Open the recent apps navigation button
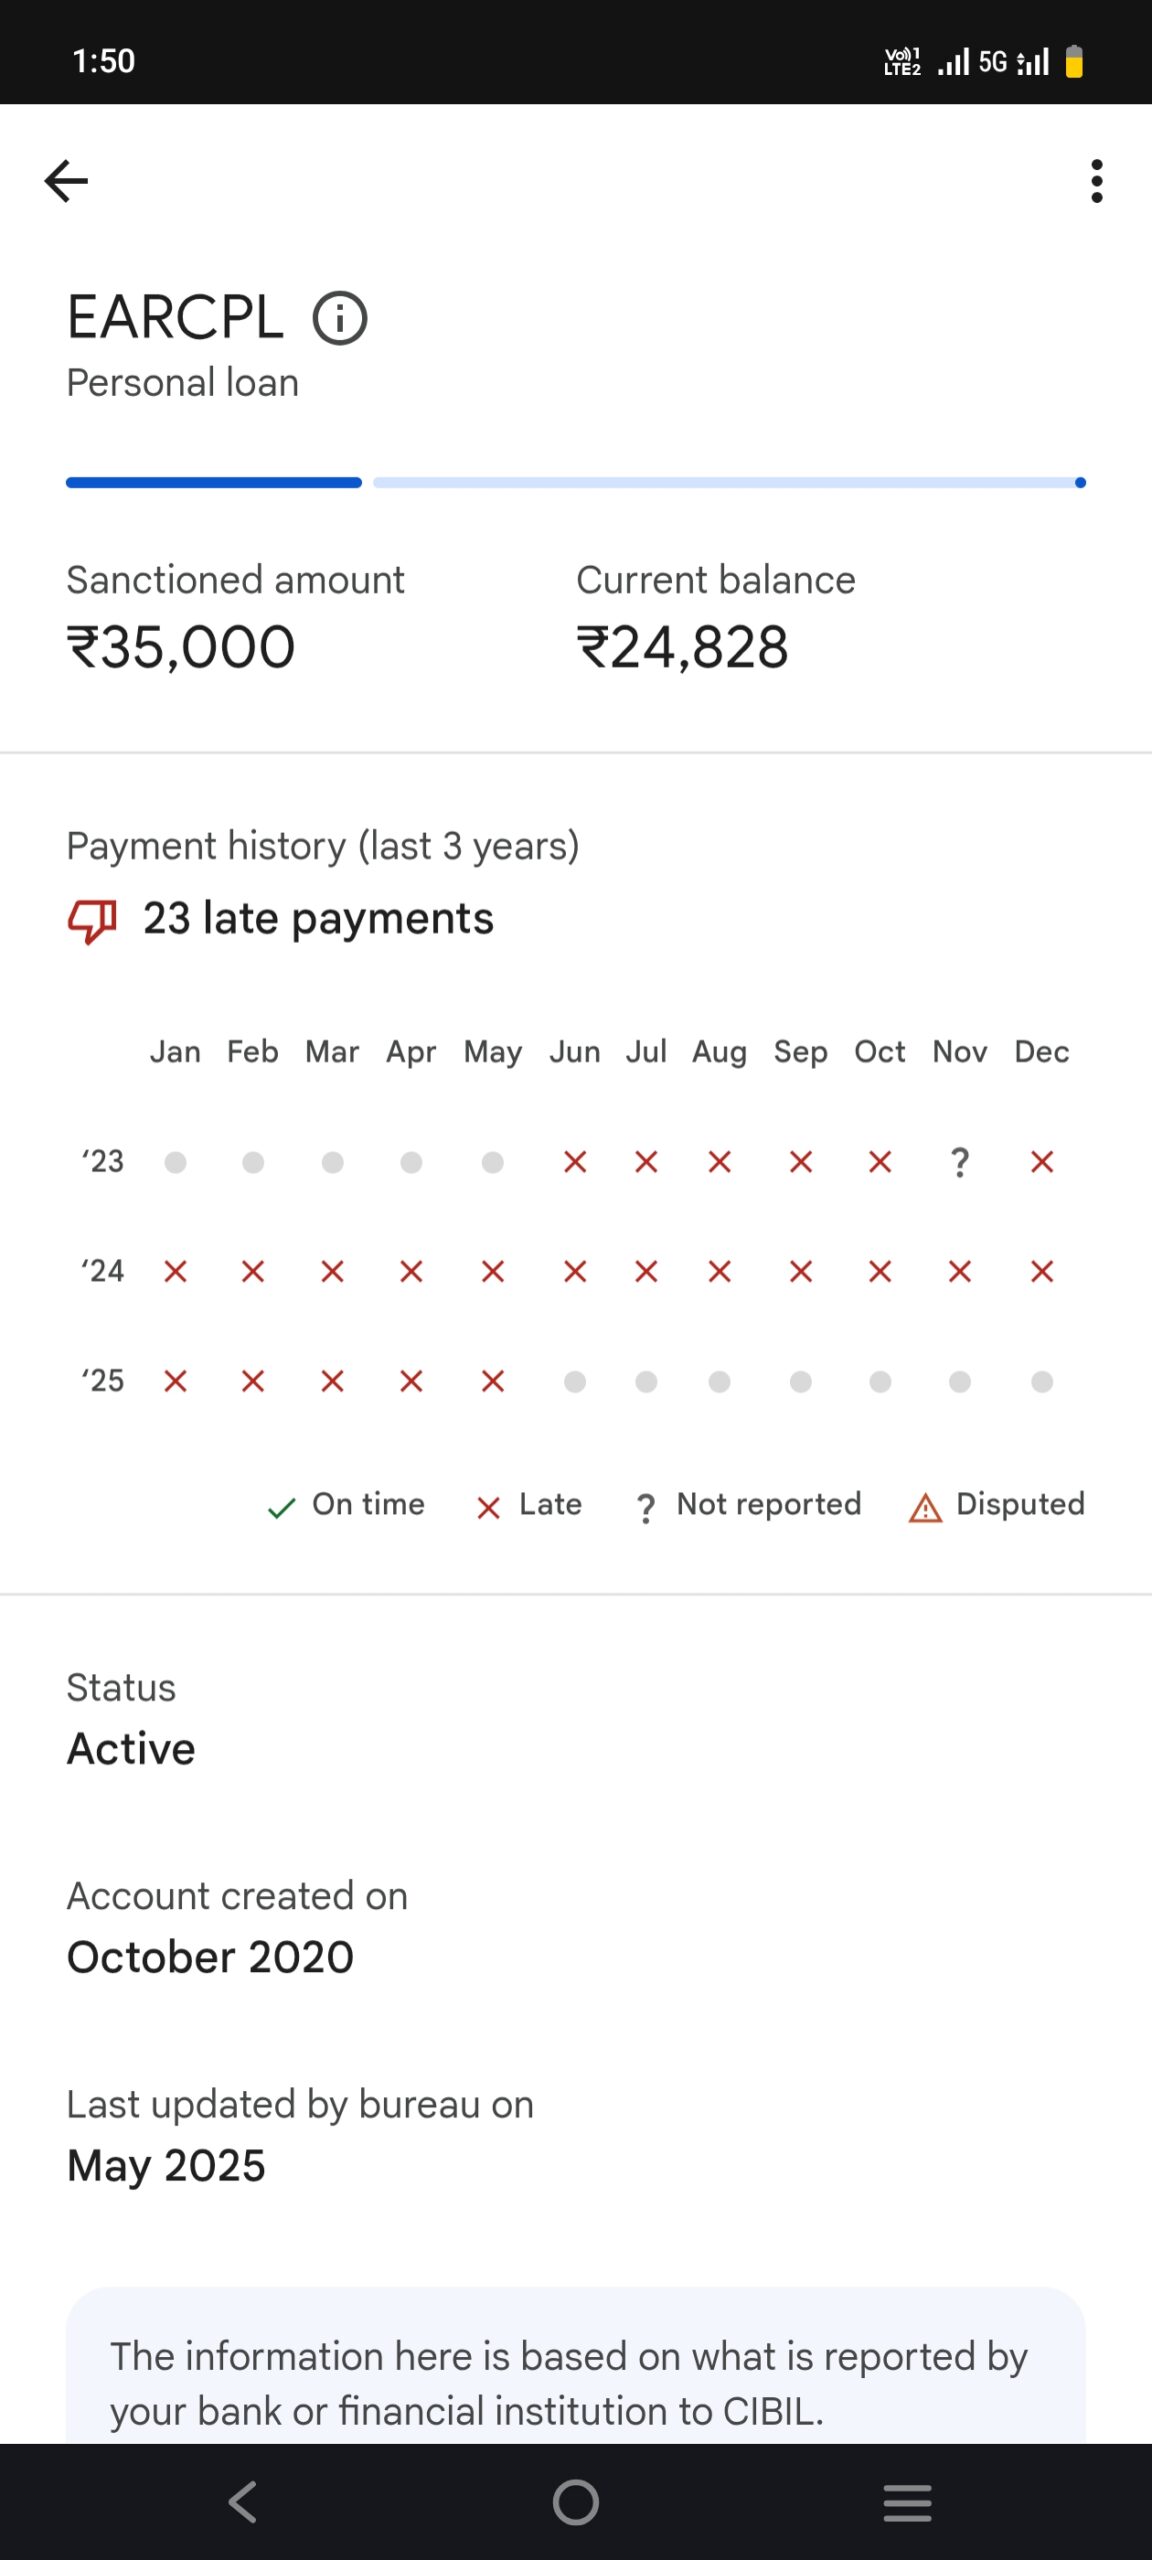This screenshot has width=1152, height=2560. tap(907, 2503)
